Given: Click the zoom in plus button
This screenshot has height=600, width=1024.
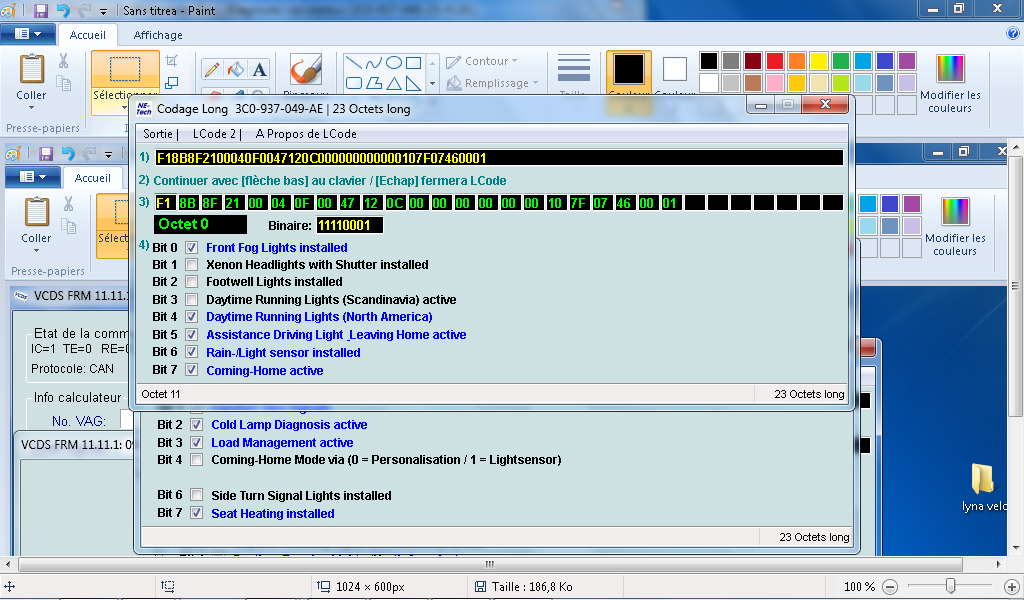Looking at the screenshot, I should [x=1010, y=586].
